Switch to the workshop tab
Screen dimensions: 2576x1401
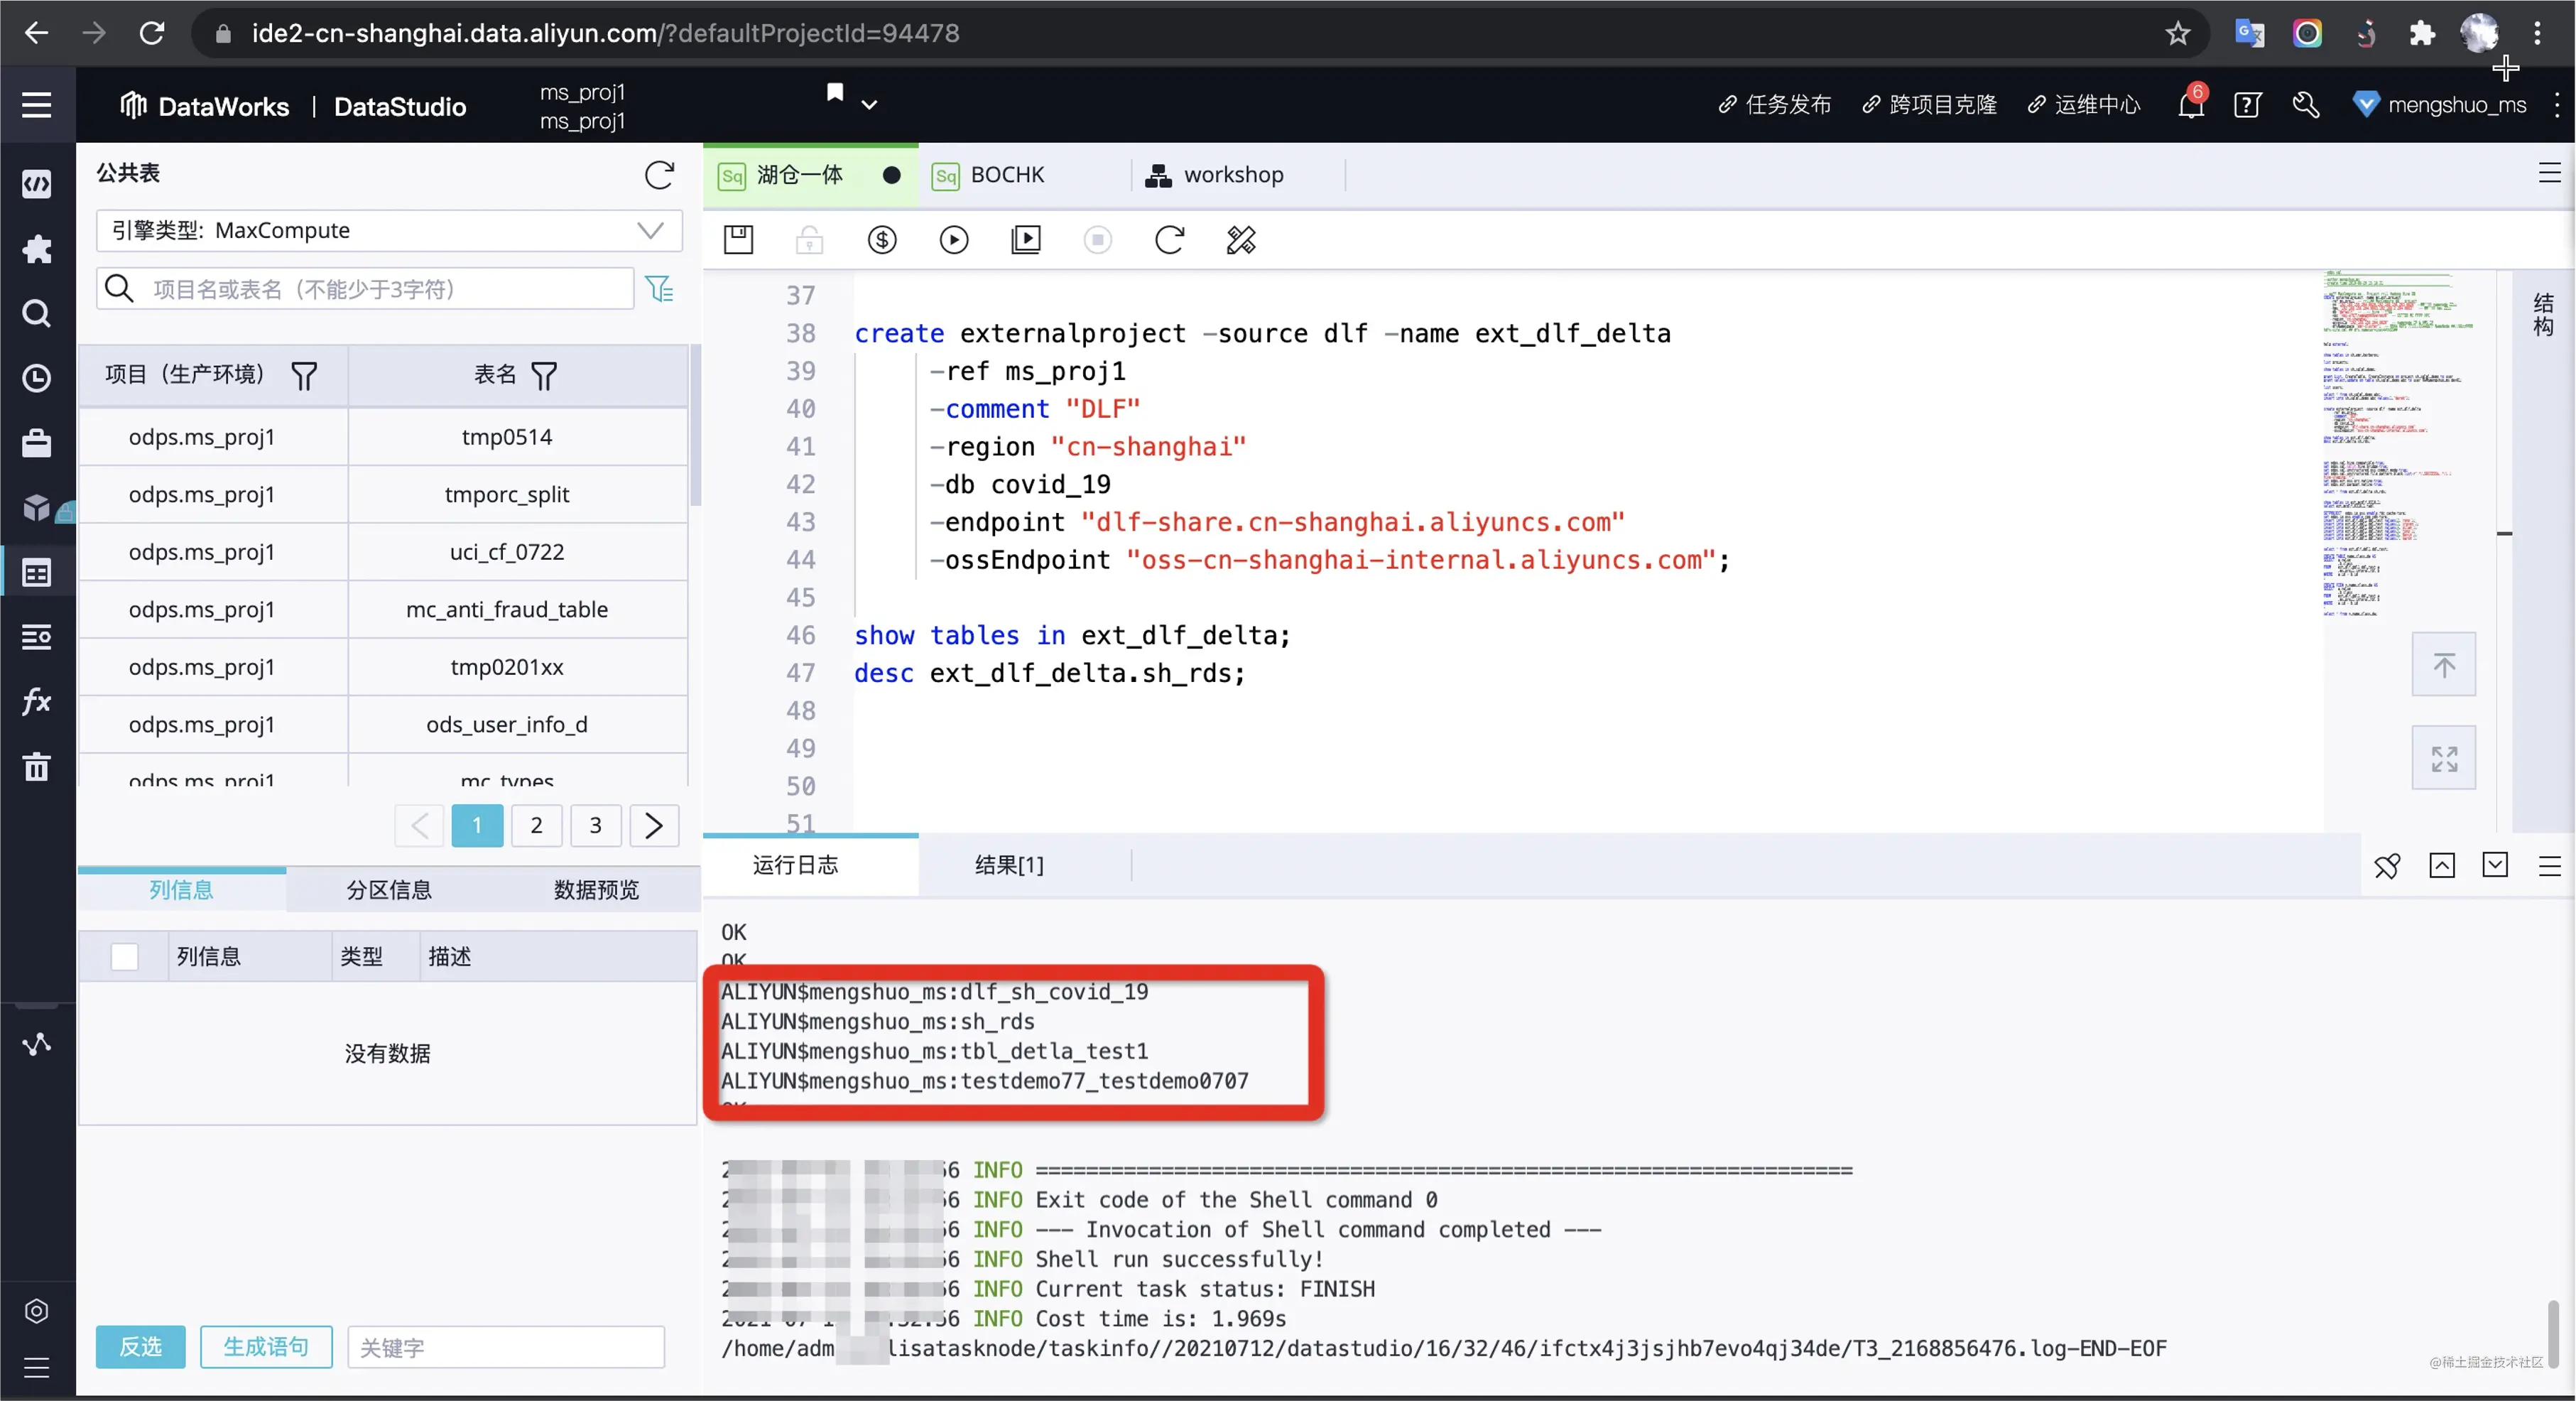1238,175
